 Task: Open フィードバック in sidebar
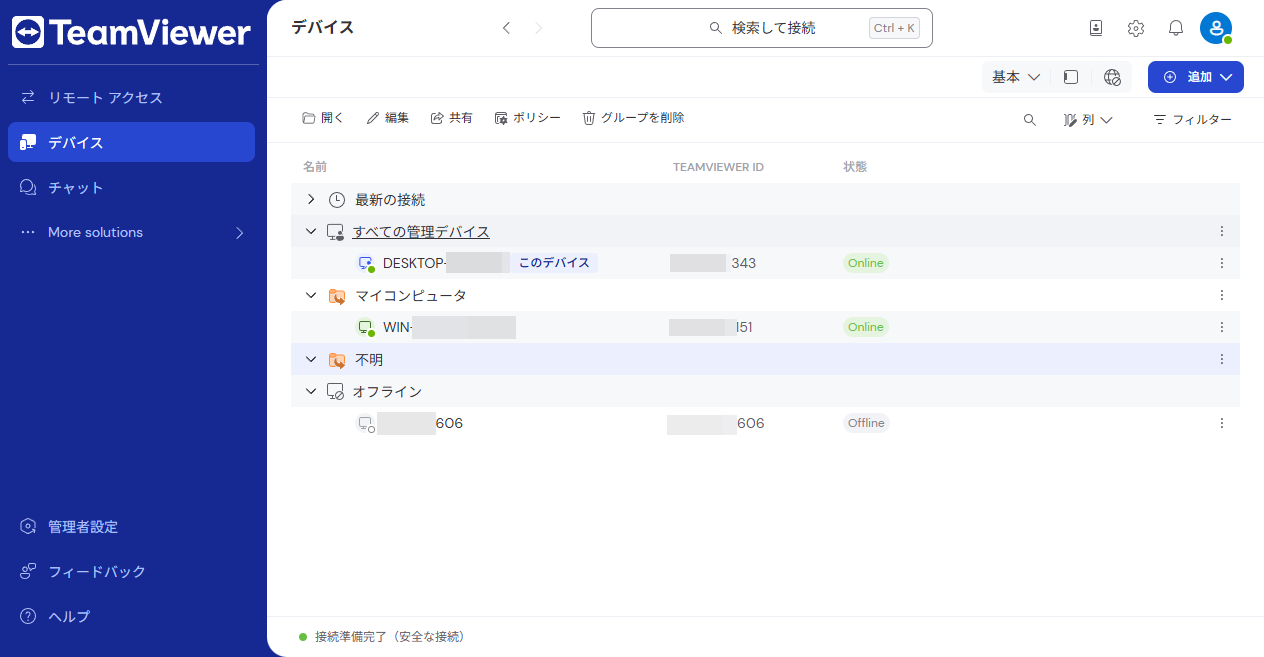point(131,571)
